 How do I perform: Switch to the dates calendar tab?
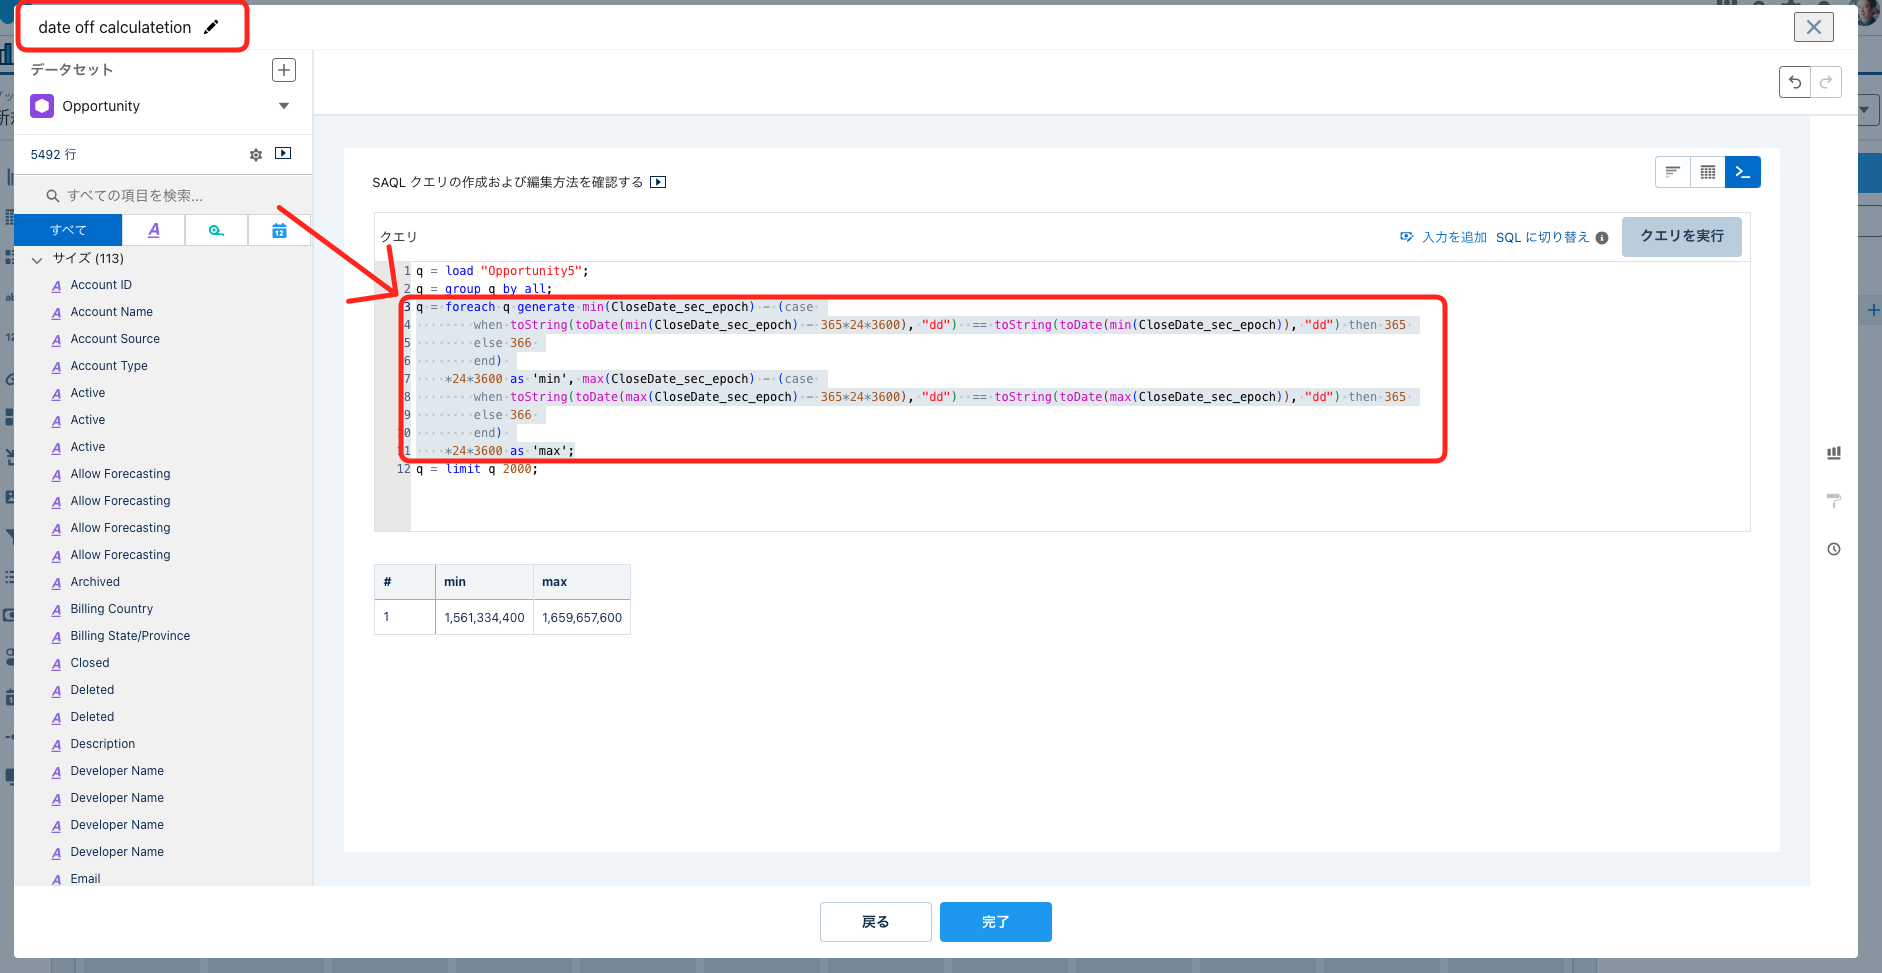(279, 230)
